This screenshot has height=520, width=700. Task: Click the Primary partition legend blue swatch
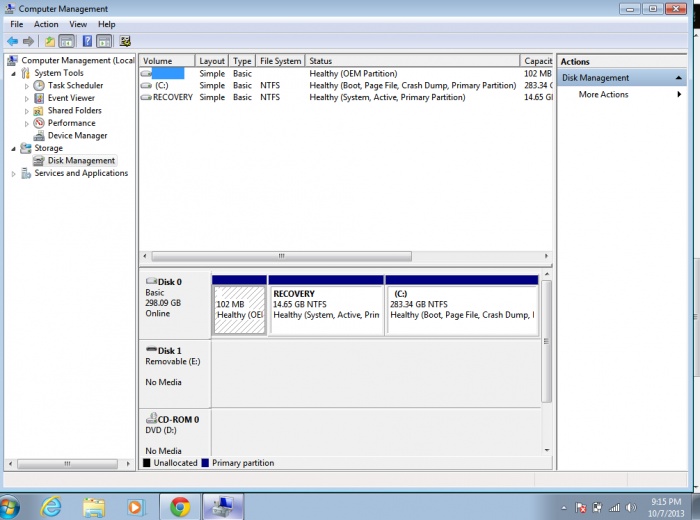(205, 463)
